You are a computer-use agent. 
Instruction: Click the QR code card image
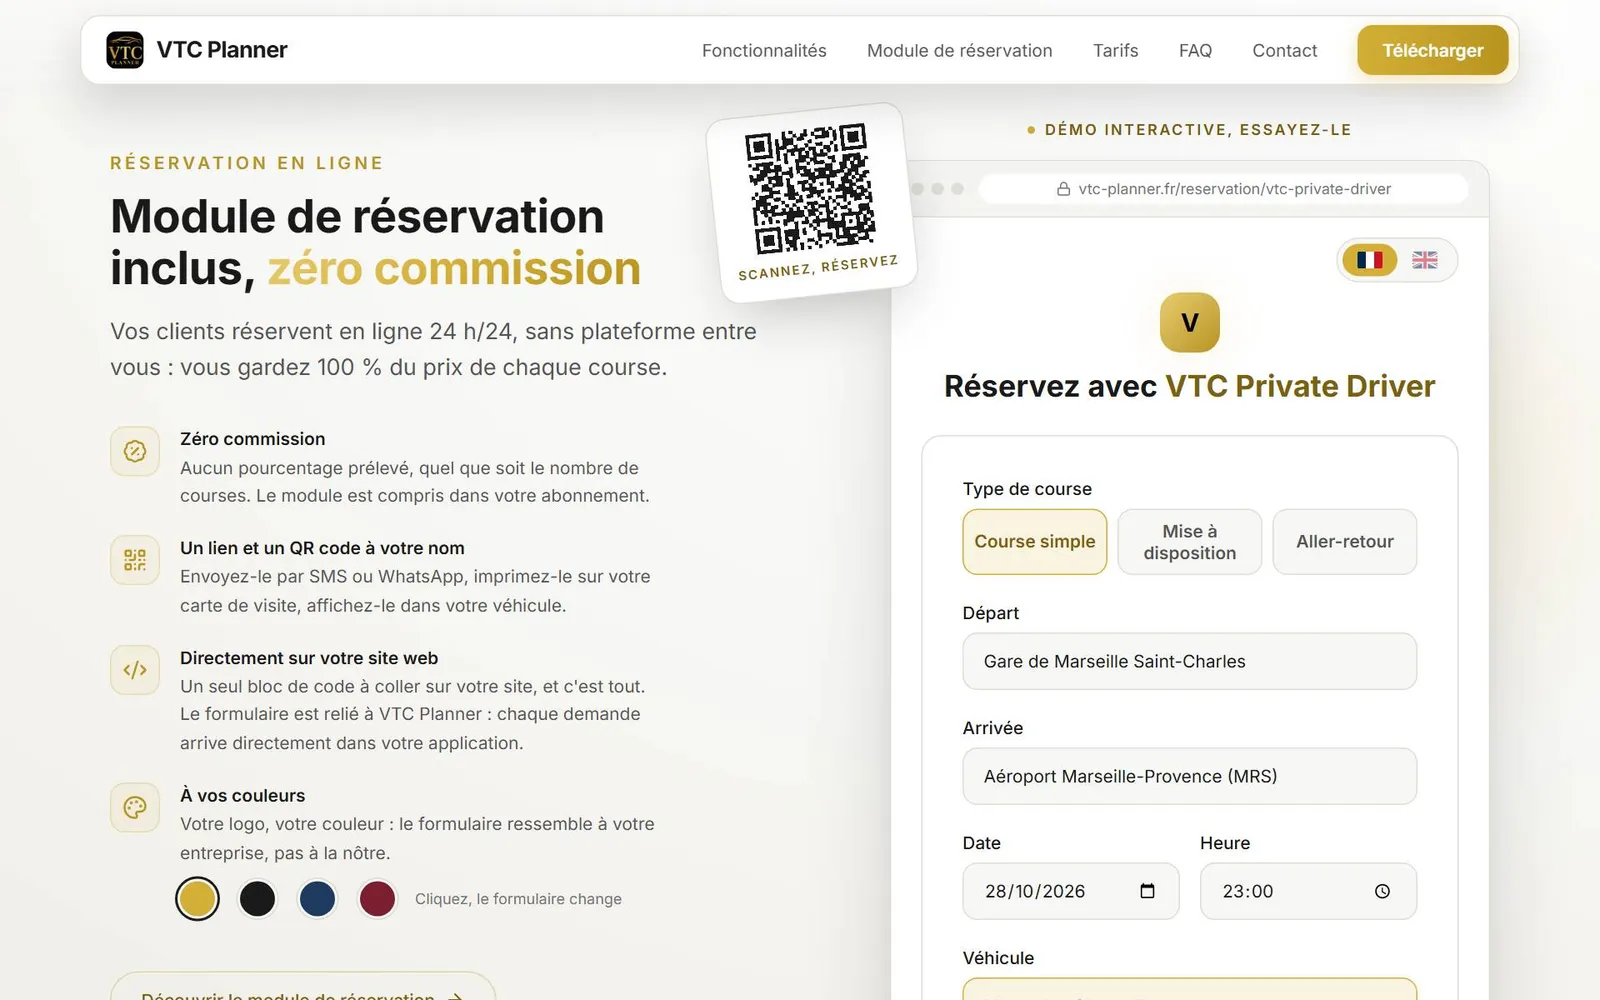(809, 189)
